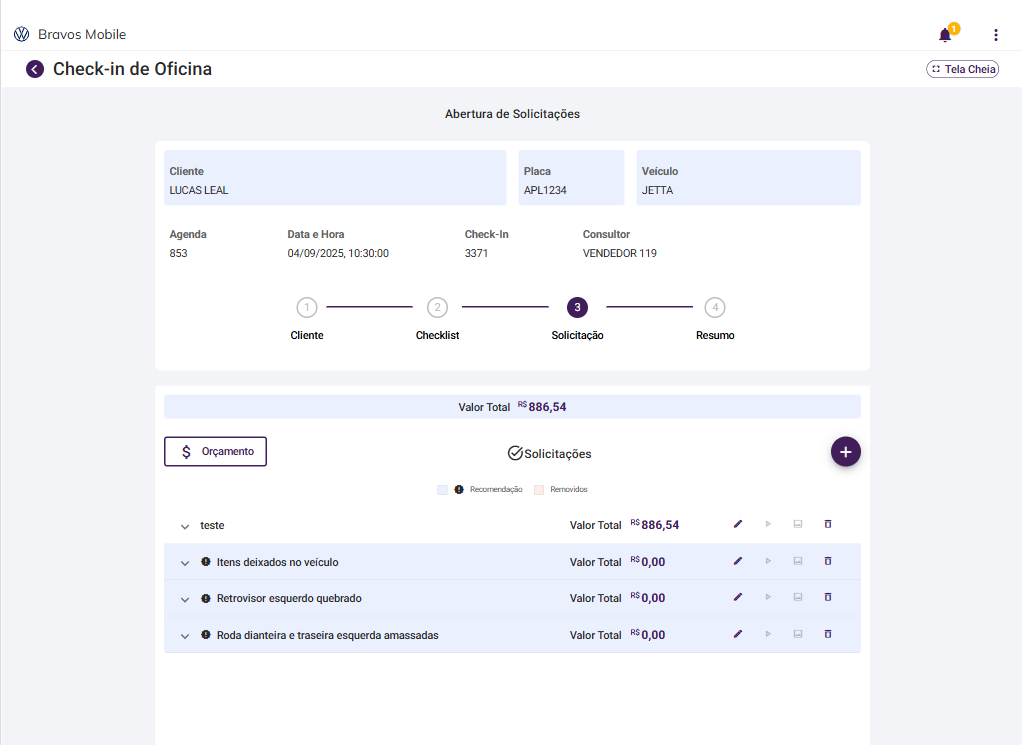
Task: Go to step 1 Cliente
Action: (x=307, y=307)
